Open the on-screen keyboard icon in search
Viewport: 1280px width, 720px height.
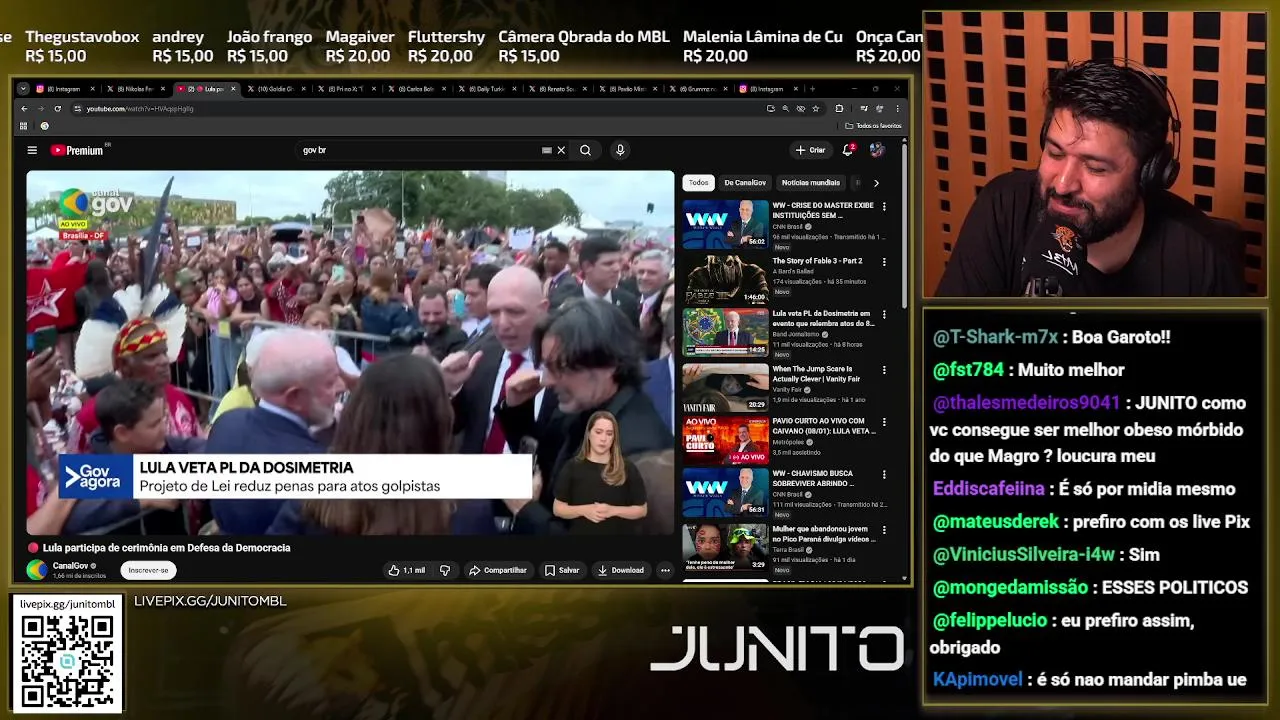546,150
